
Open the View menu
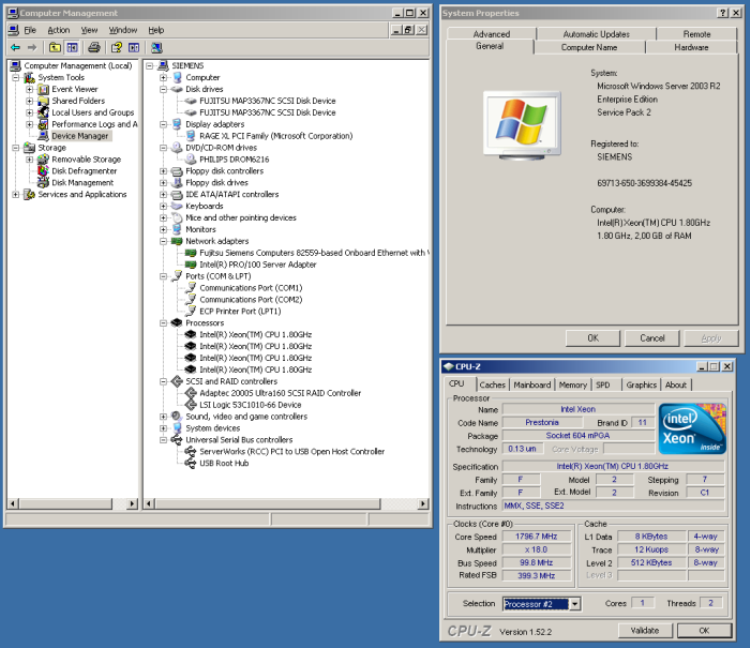point(89,30)
